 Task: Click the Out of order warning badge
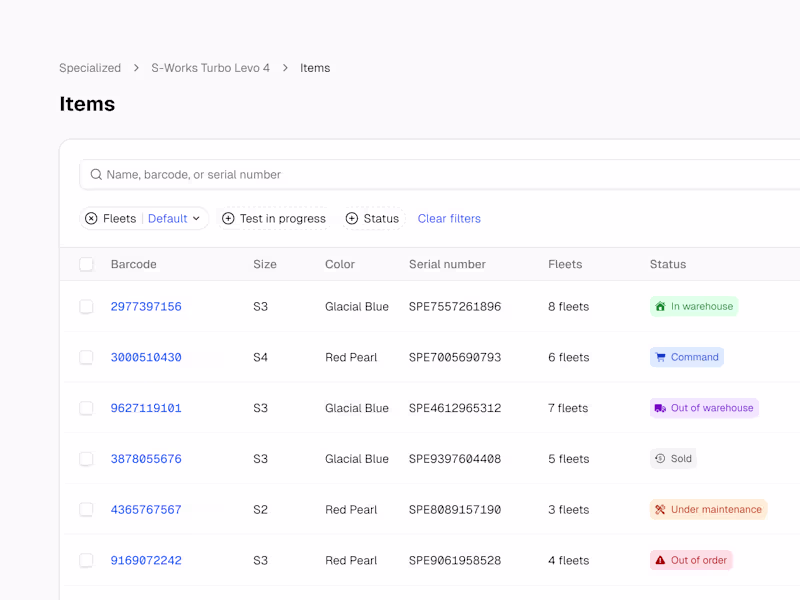[x=690, y=561]
